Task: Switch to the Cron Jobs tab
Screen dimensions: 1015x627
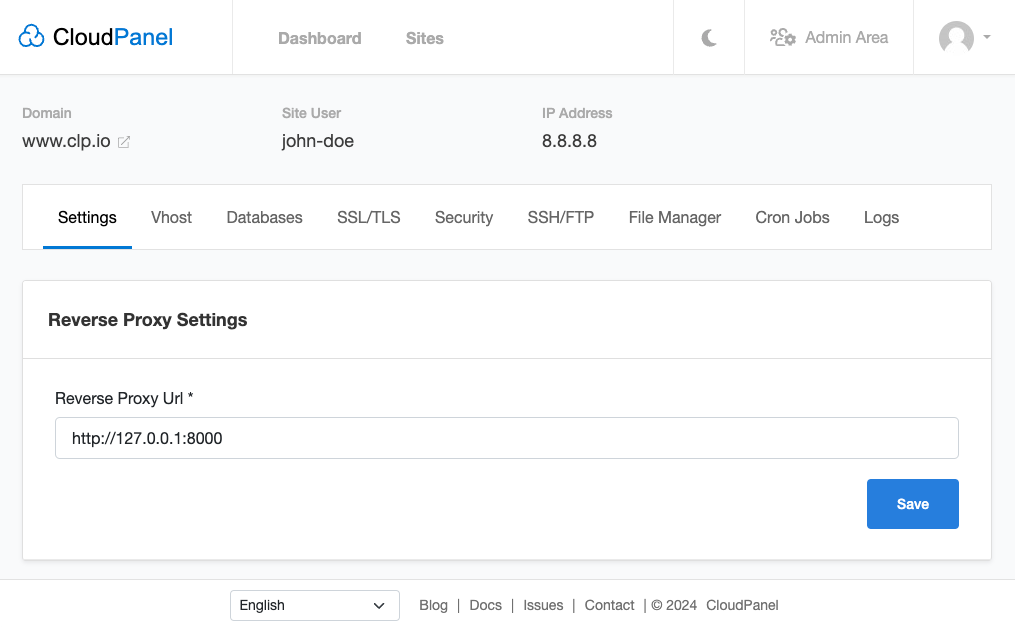Action: coord(792,217)
